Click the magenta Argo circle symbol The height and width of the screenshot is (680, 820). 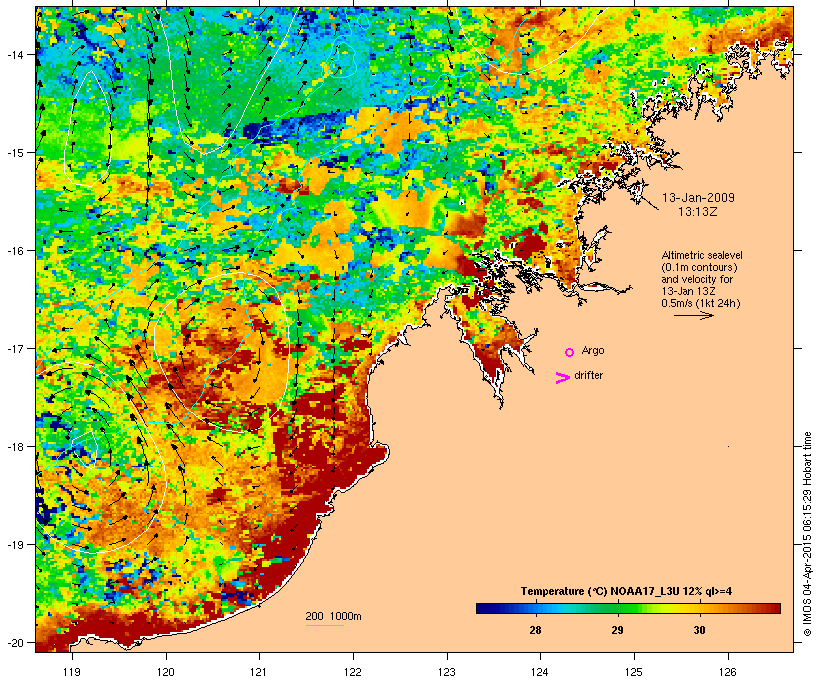pos(570,352)
